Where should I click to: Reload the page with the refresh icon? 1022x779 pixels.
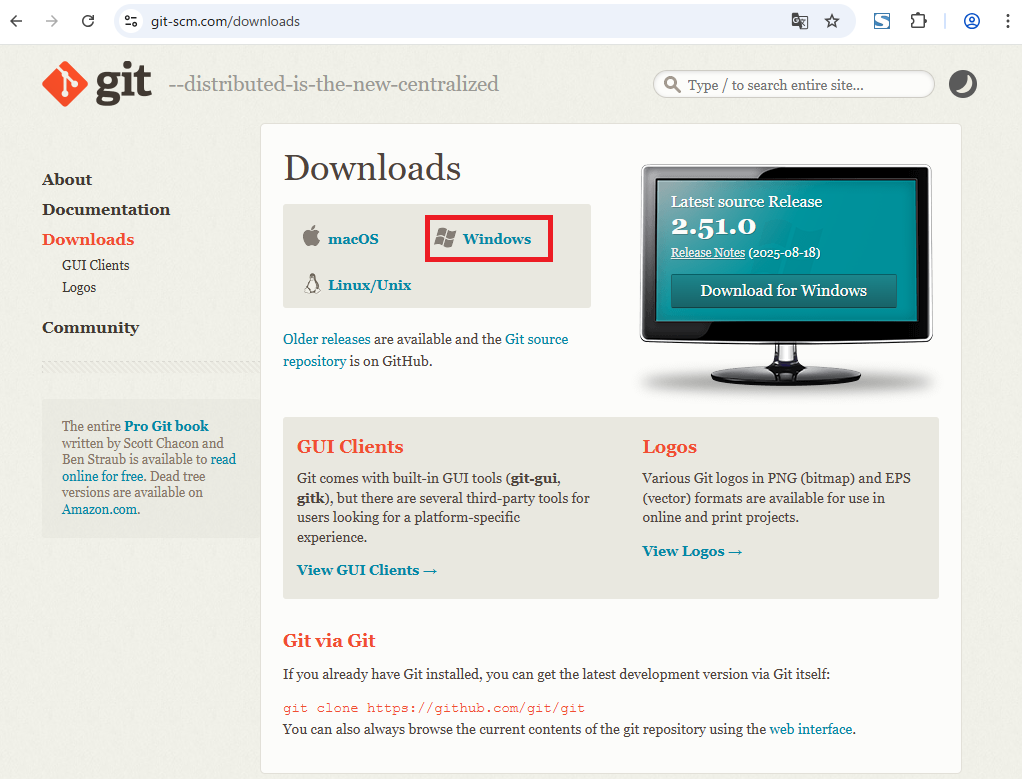[88, 21]
